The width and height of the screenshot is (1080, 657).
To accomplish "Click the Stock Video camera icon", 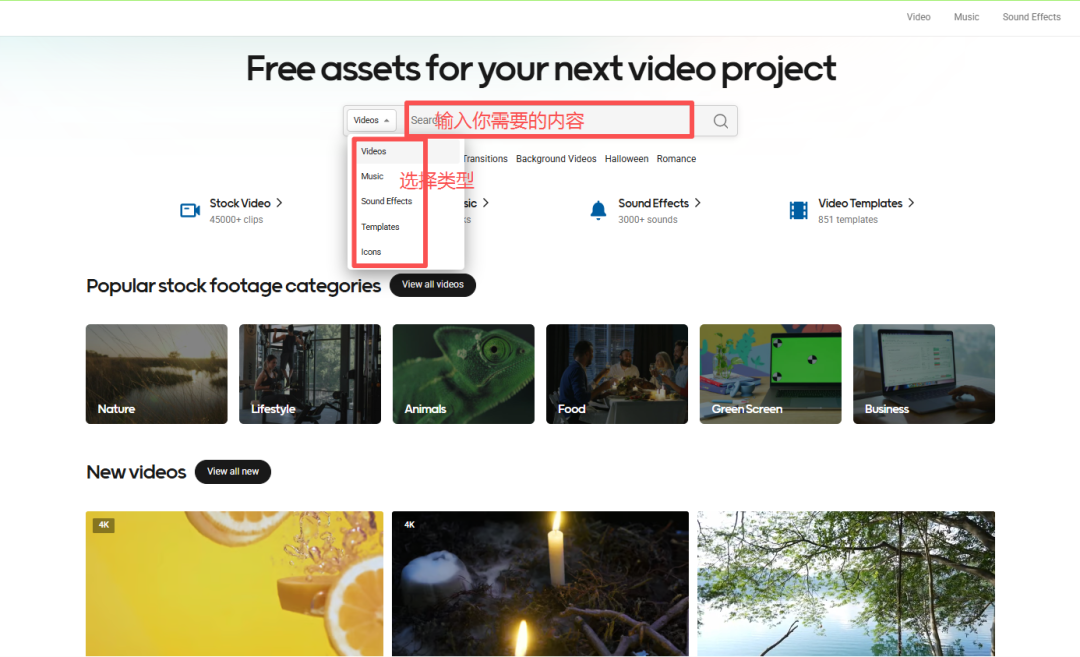I will 190,210.
